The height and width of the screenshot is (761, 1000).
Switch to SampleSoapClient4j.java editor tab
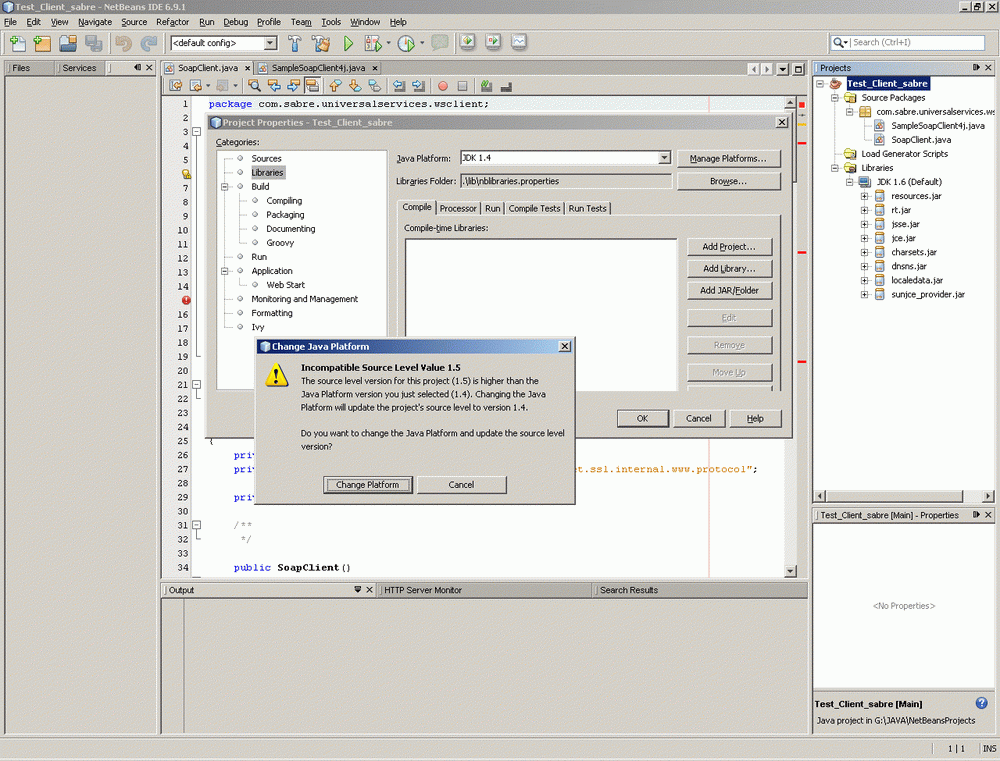318,68
